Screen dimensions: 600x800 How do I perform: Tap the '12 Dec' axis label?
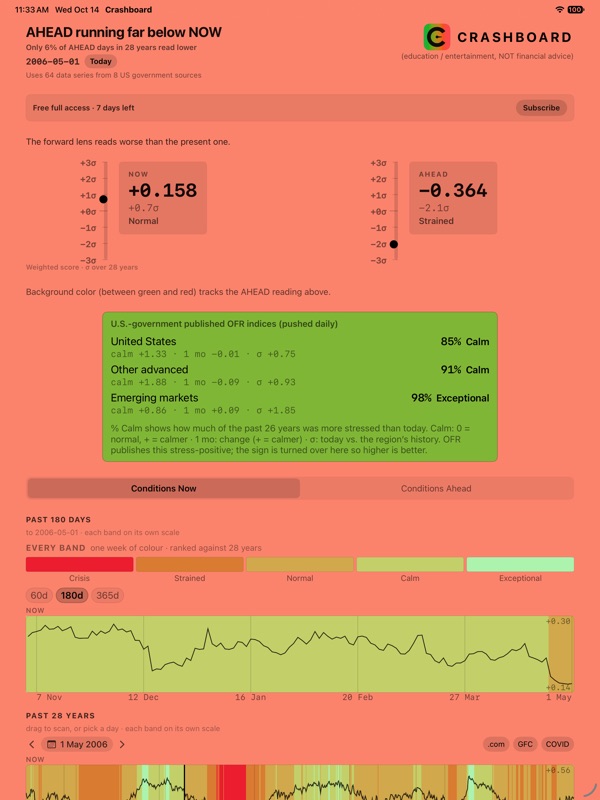click(x=143, y=697)
